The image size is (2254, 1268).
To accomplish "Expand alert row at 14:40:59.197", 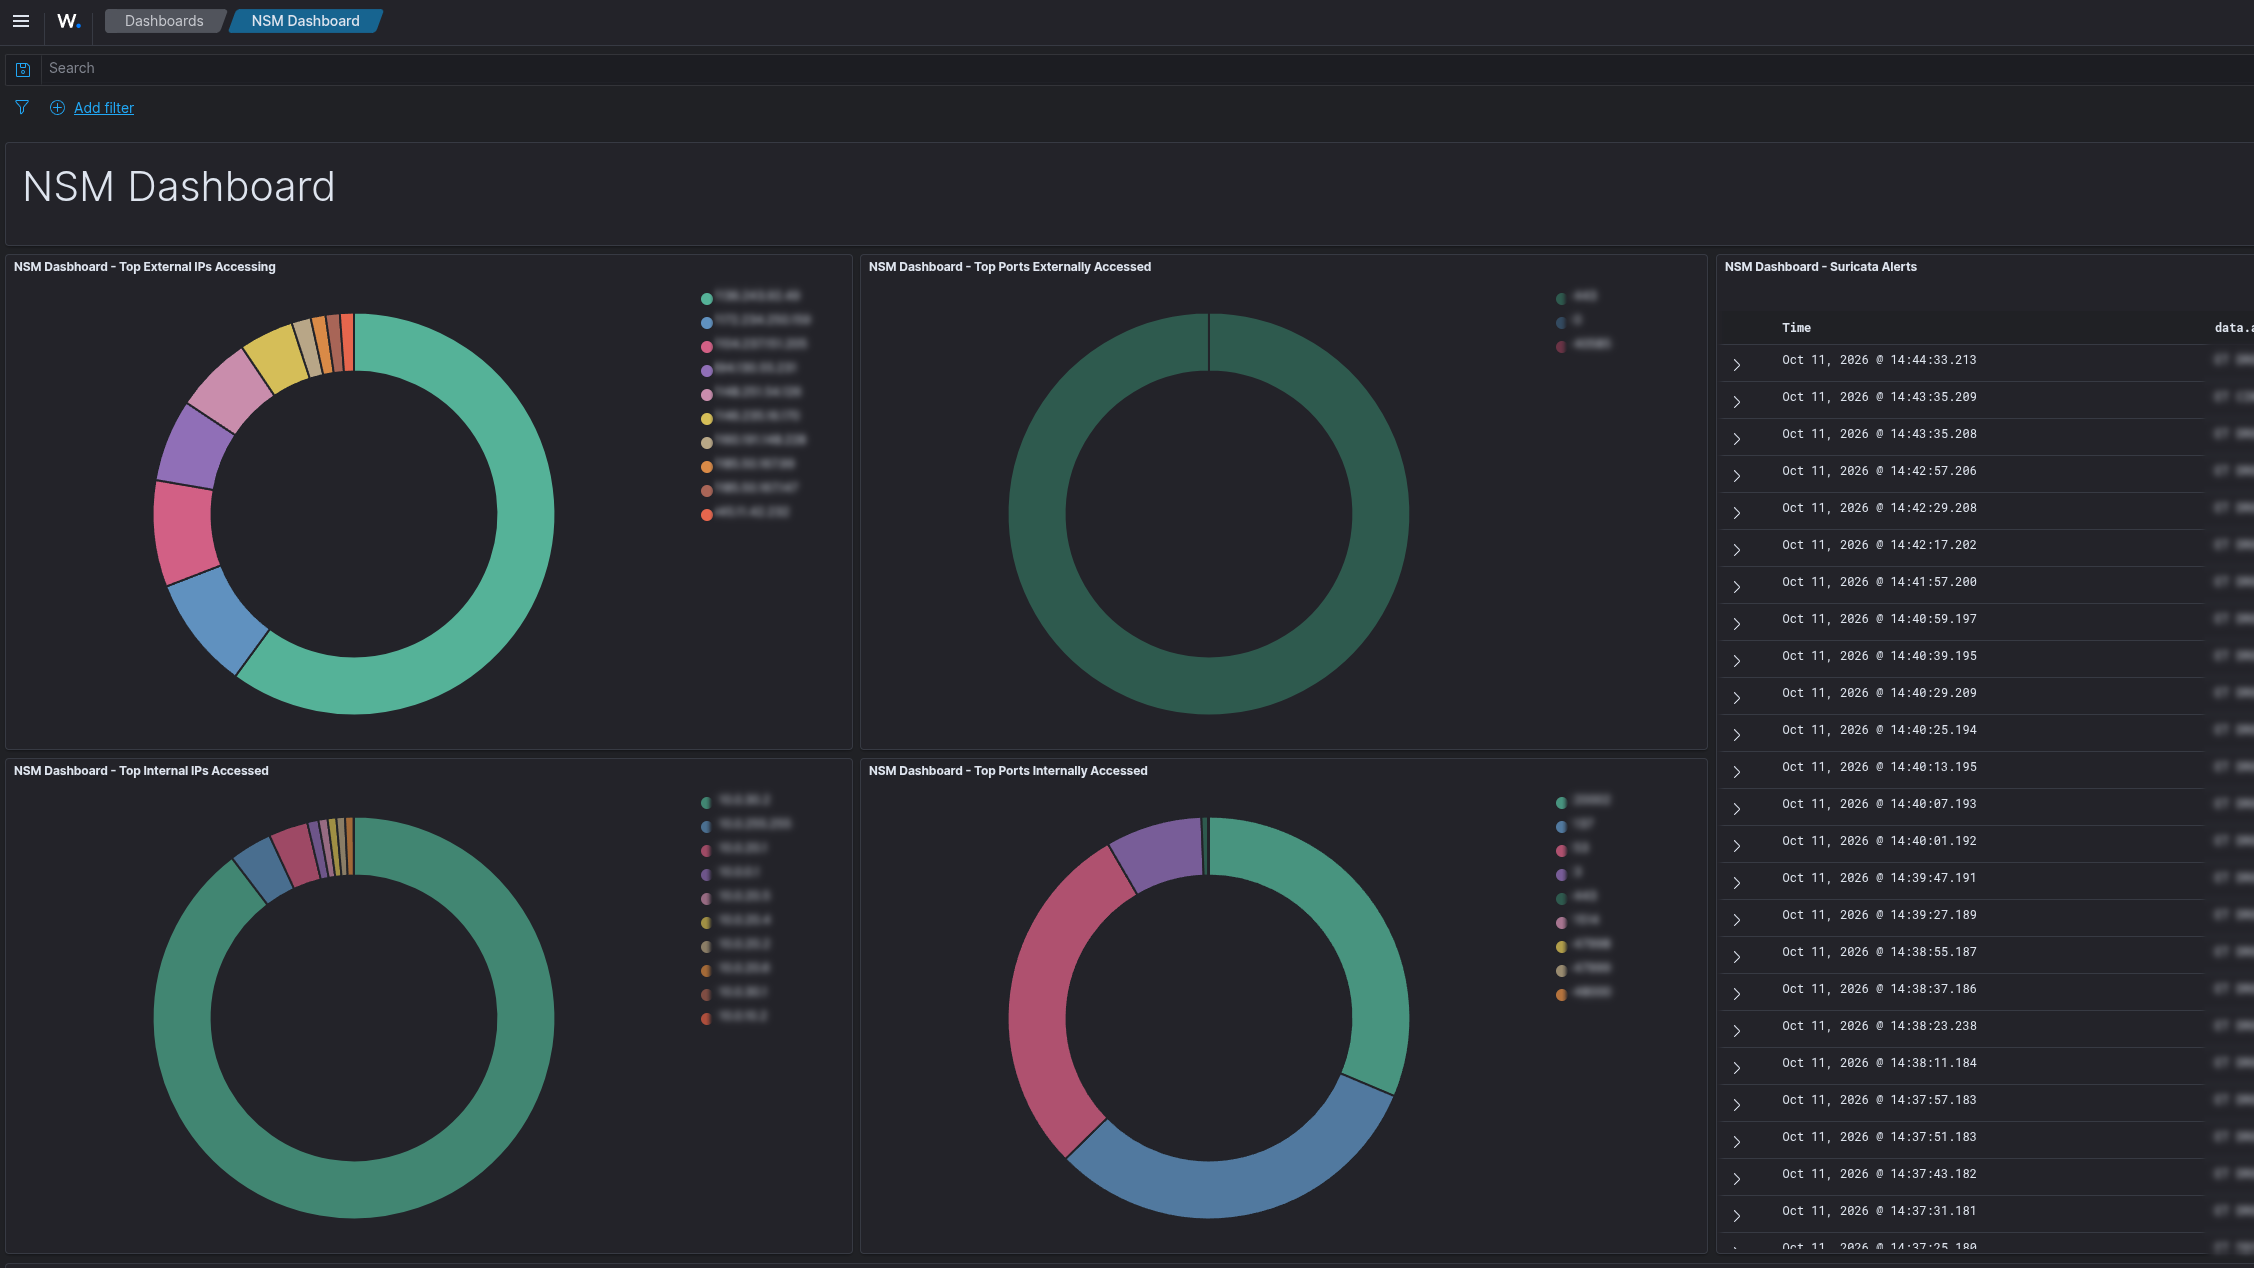I will [1737, 624].
